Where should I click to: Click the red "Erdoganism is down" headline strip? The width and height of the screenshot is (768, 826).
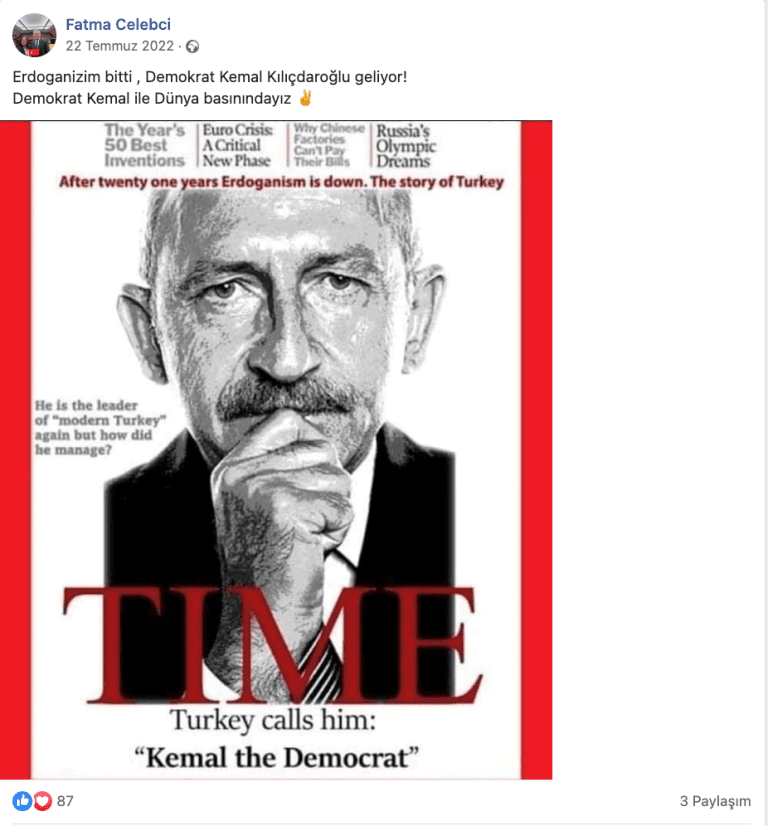281,182
